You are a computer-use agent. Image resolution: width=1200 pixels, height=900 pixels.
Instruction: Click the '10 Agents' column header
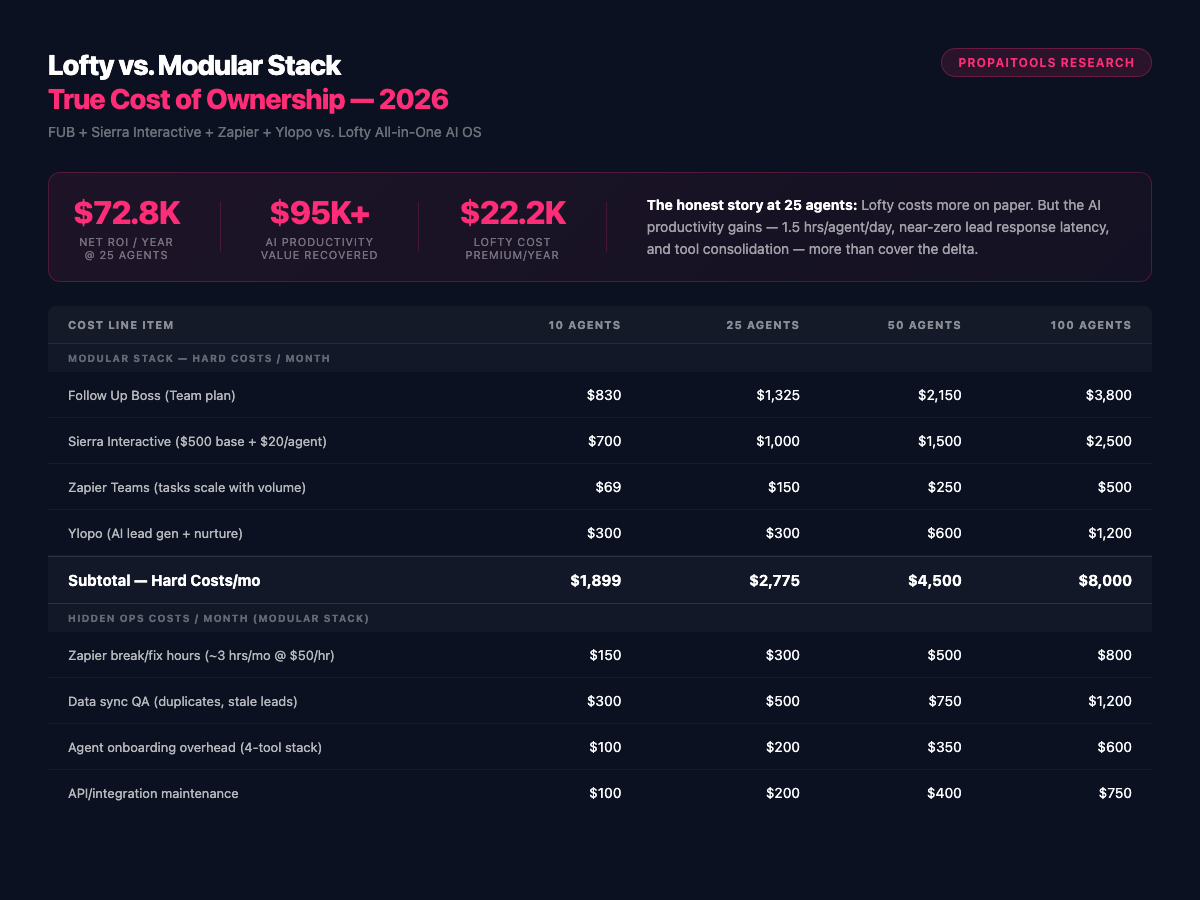coord(584,325)
